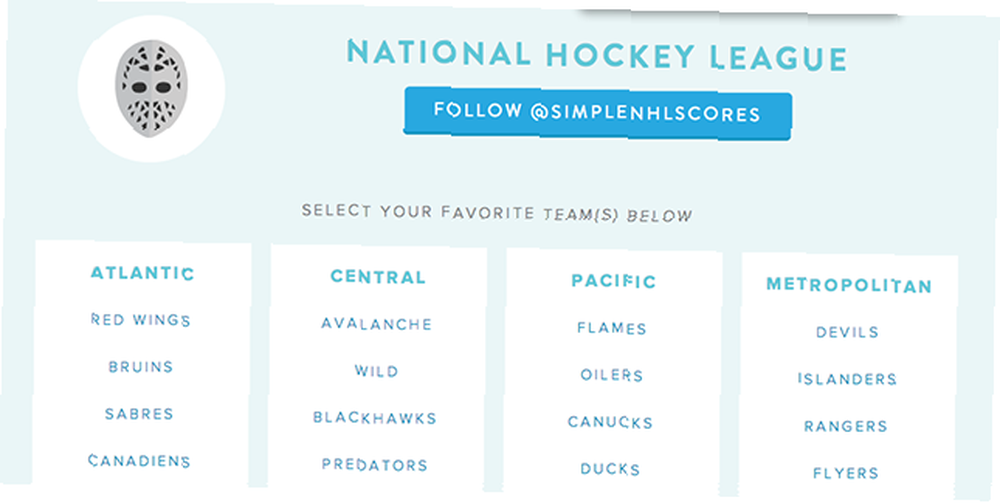
Task: Select the Wild team
Action: tap(376, 371)
